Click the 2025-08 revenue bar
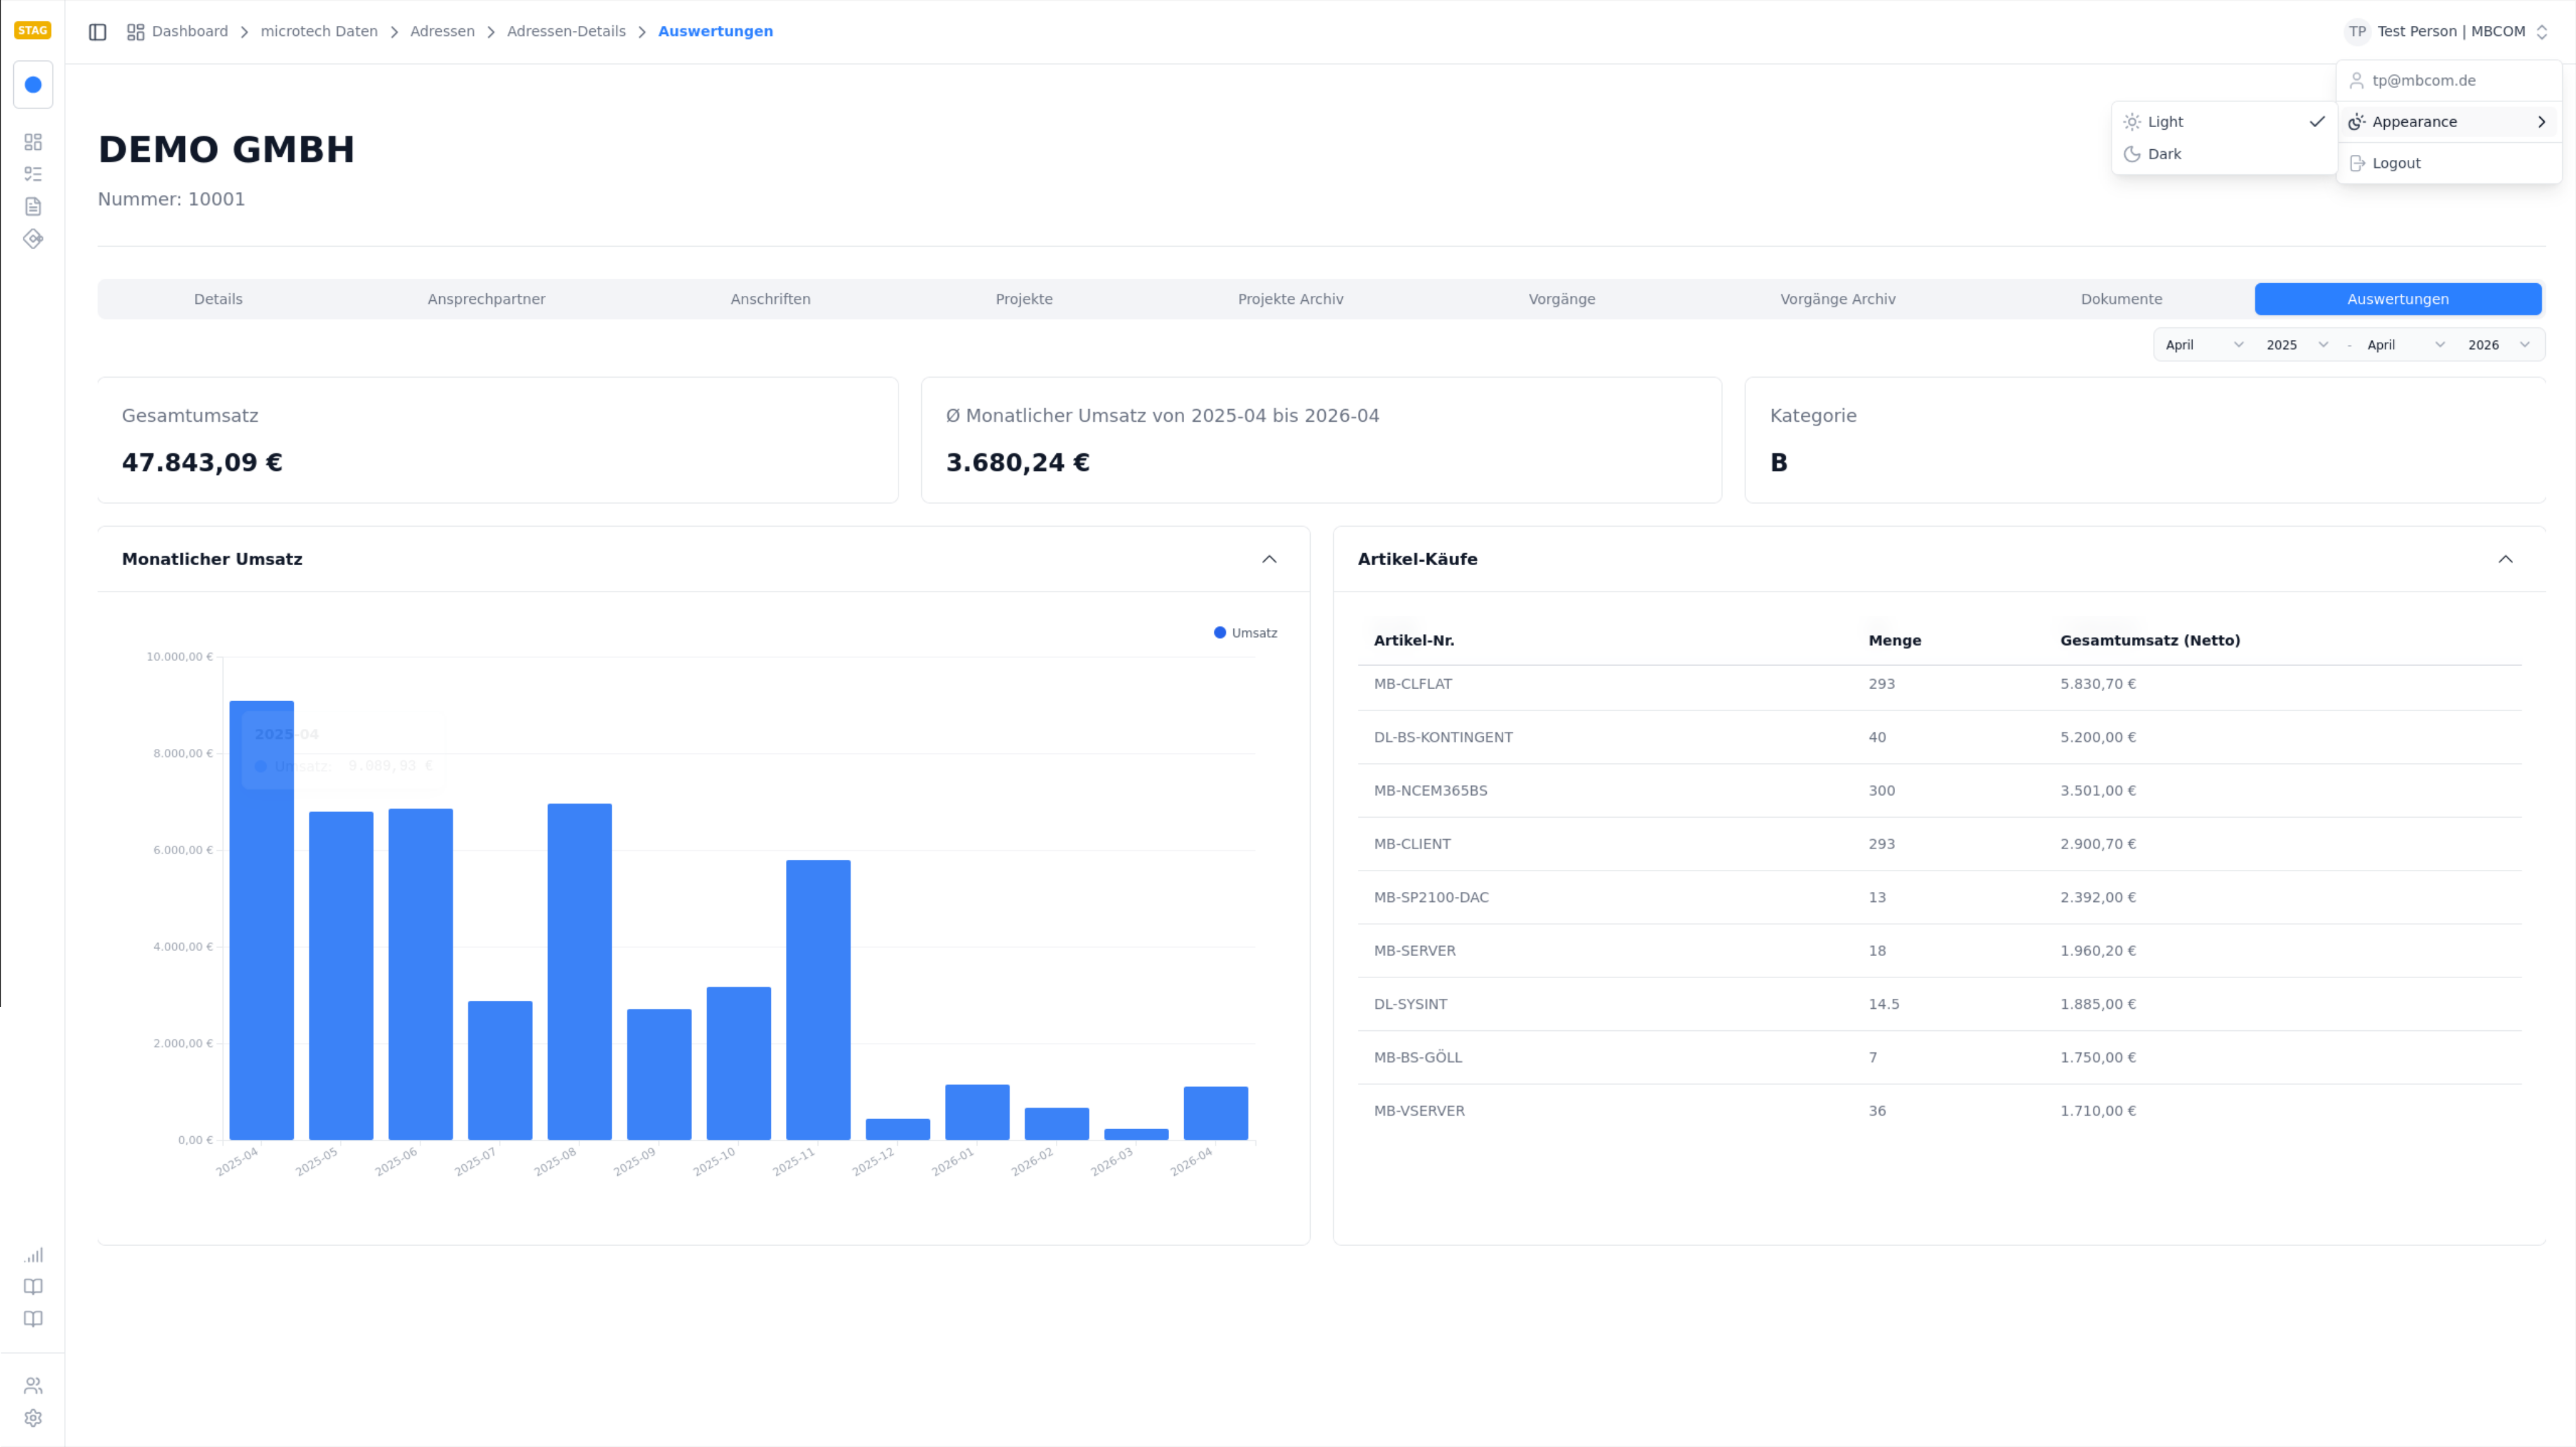 pos(580,972)
